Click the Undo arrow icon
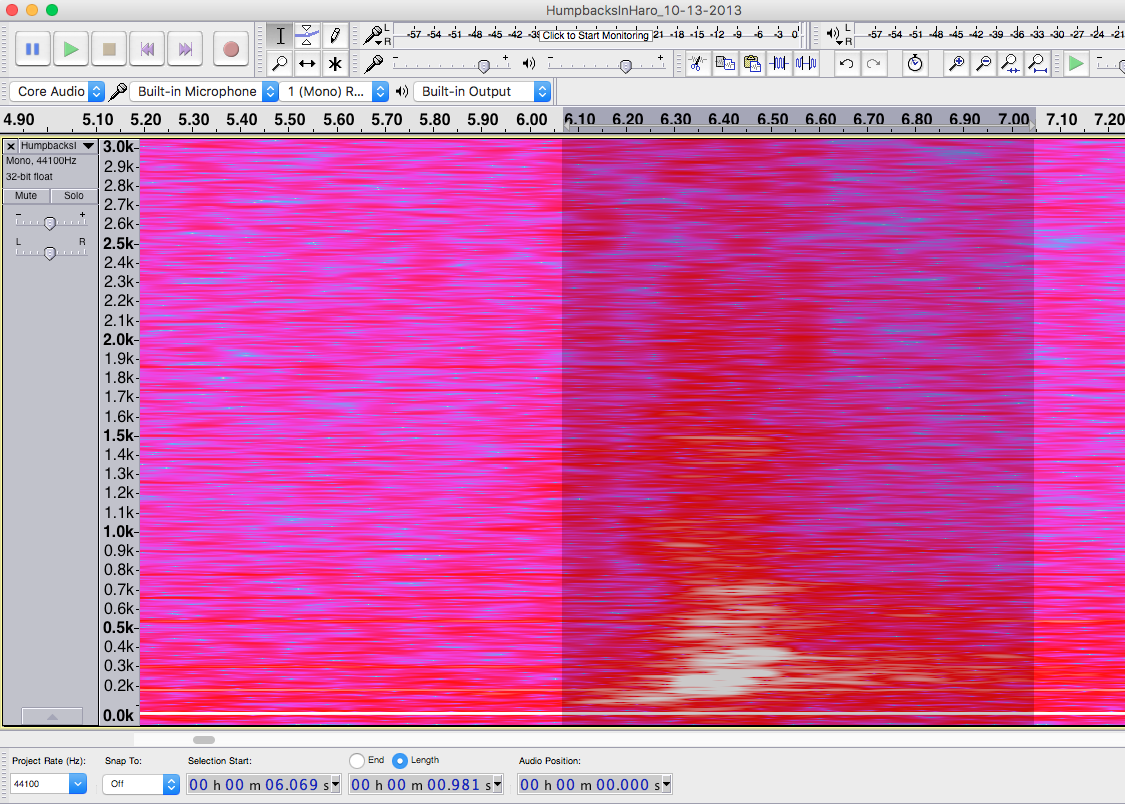1125x804 pixels. coord(846,64)
